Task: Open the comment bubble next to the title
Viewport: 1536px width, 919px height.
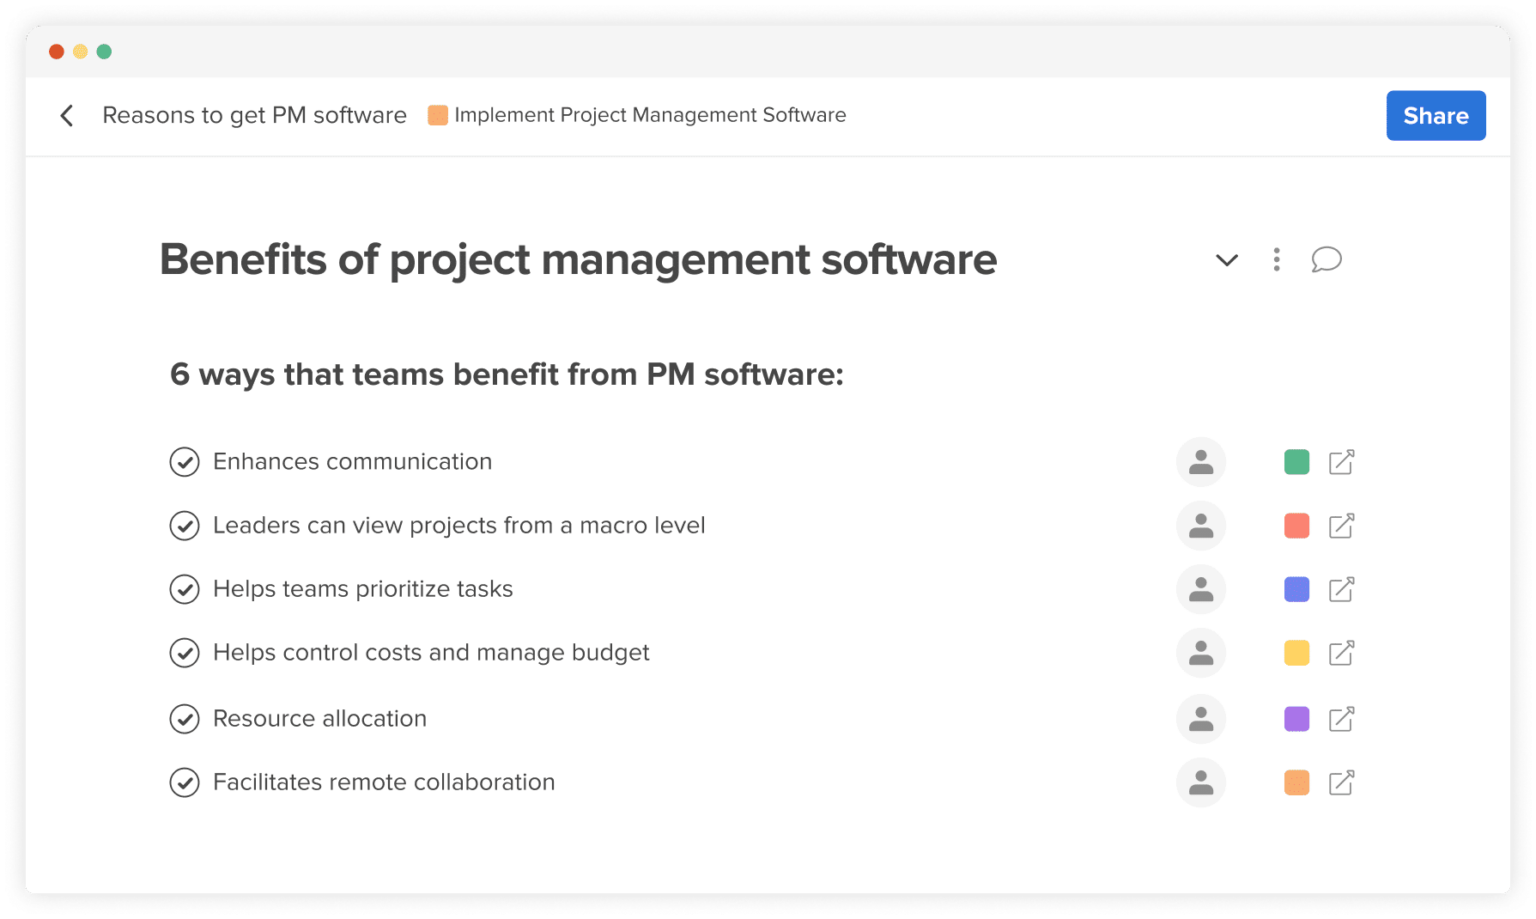Action: [1327, 260]
